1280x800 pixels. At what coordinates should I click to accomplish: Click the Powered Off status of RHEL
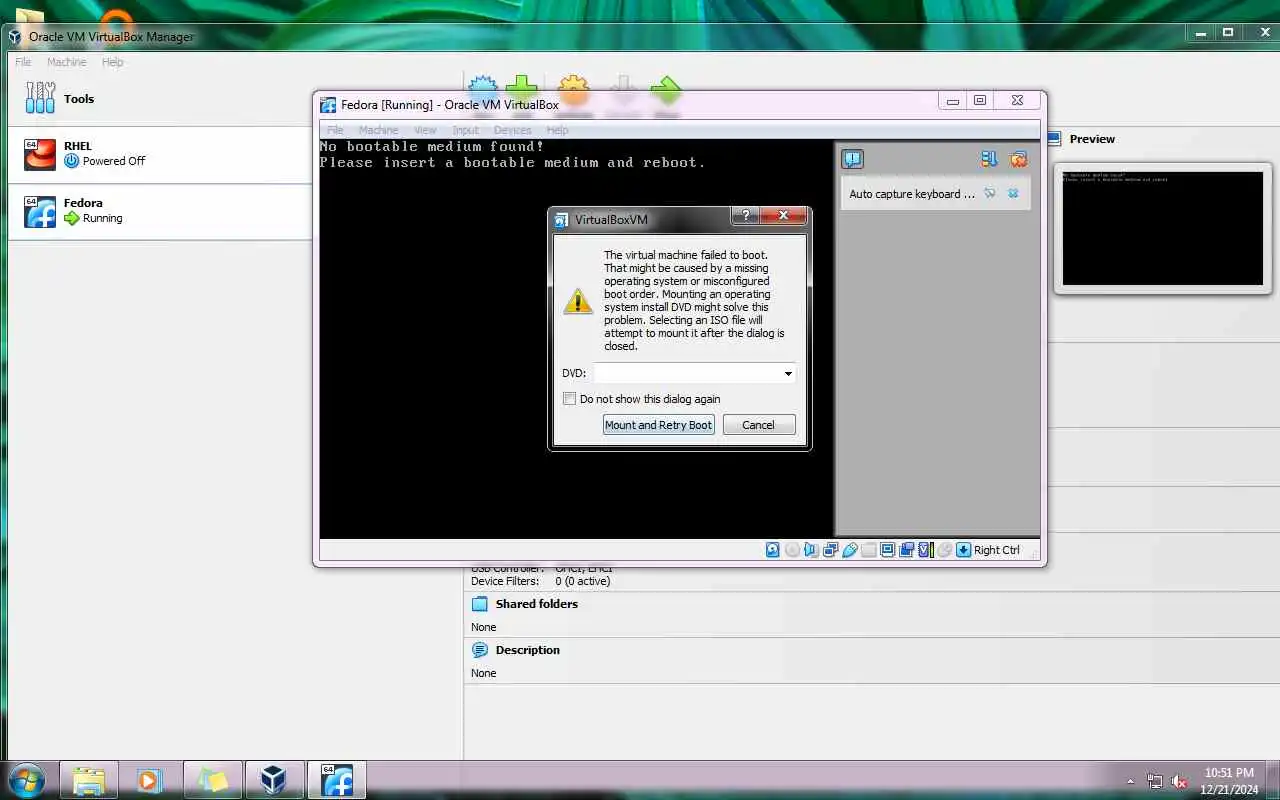point(114,161)
